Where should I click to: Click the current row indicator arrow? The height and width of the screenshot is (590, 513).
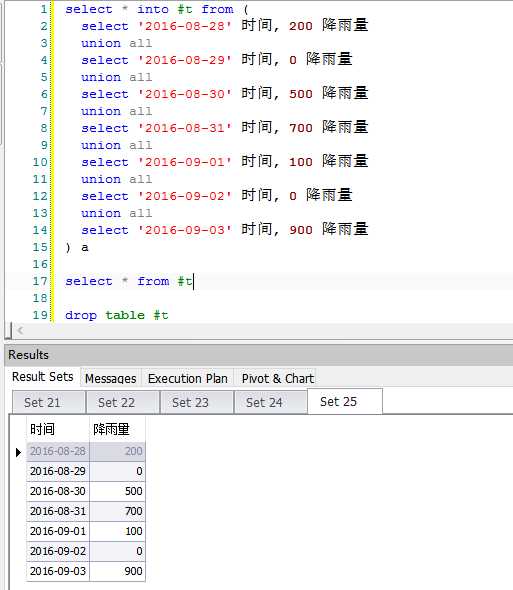coord(18,452)
